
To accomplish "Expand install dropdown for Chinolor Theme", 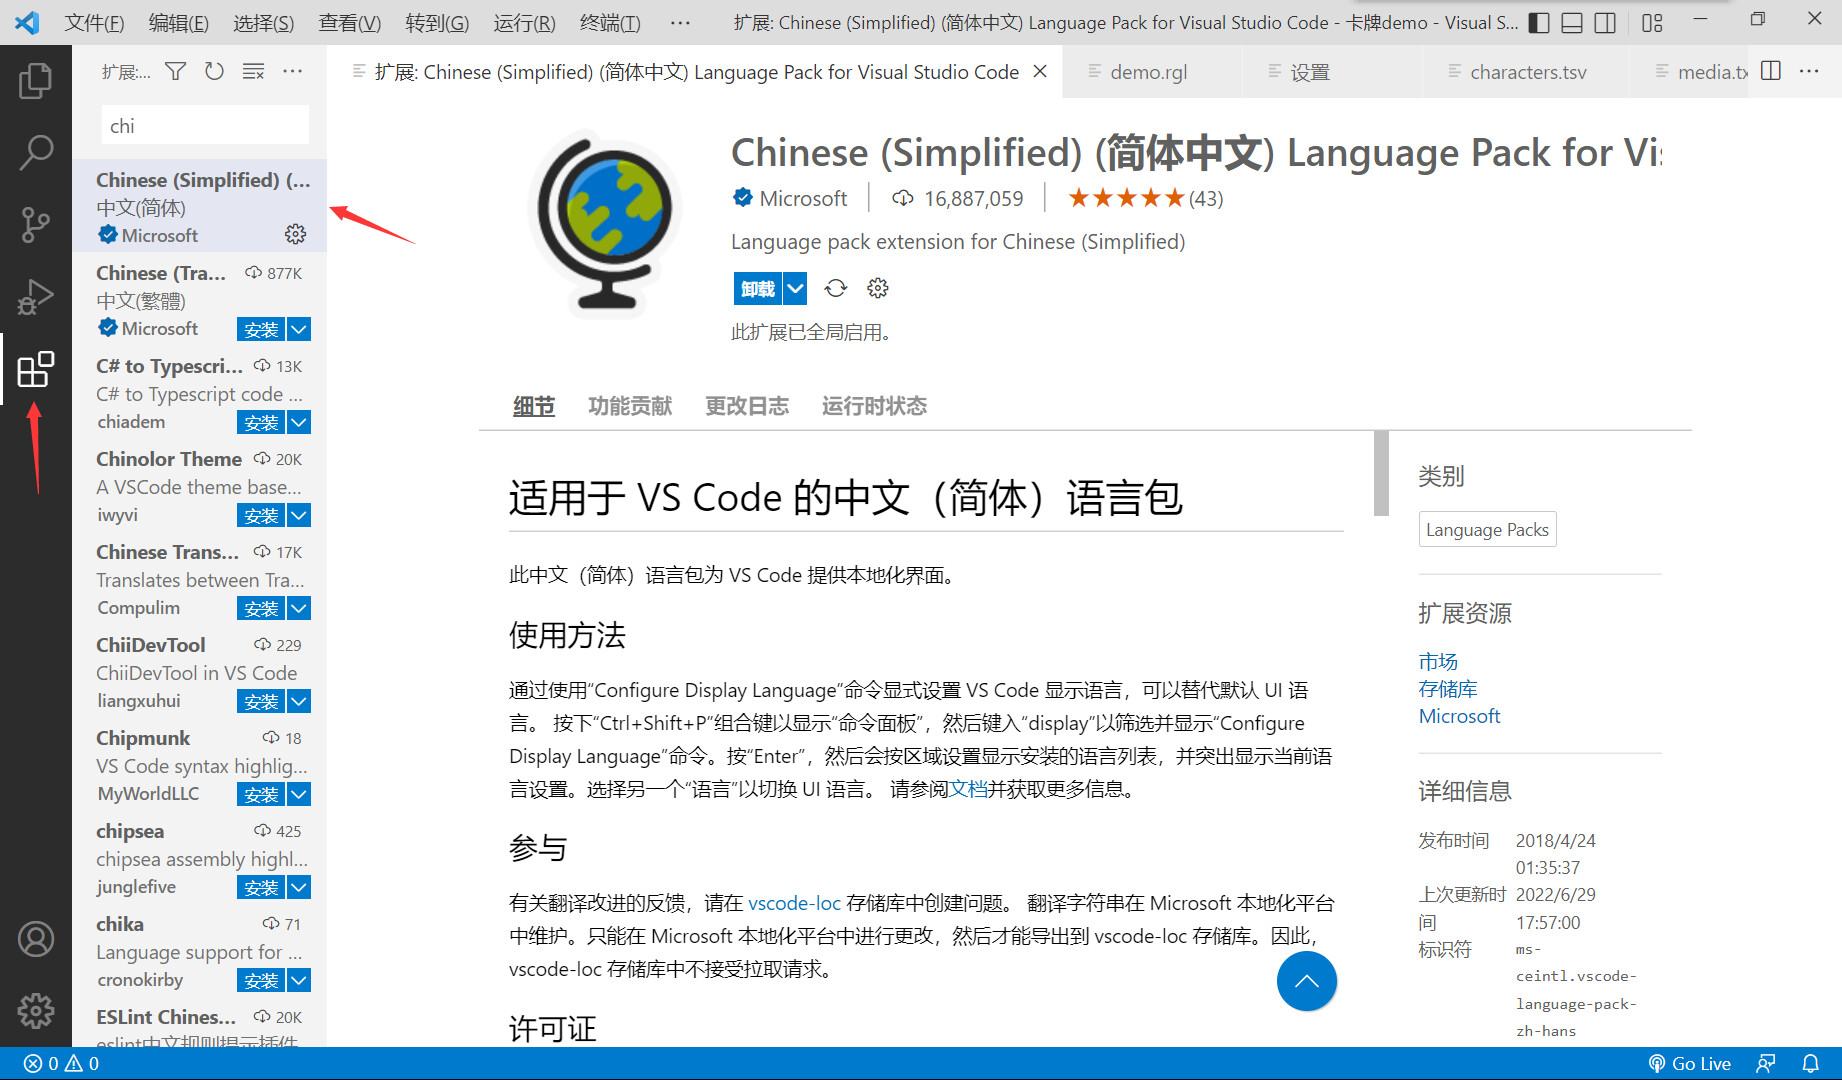I will 299,515.
